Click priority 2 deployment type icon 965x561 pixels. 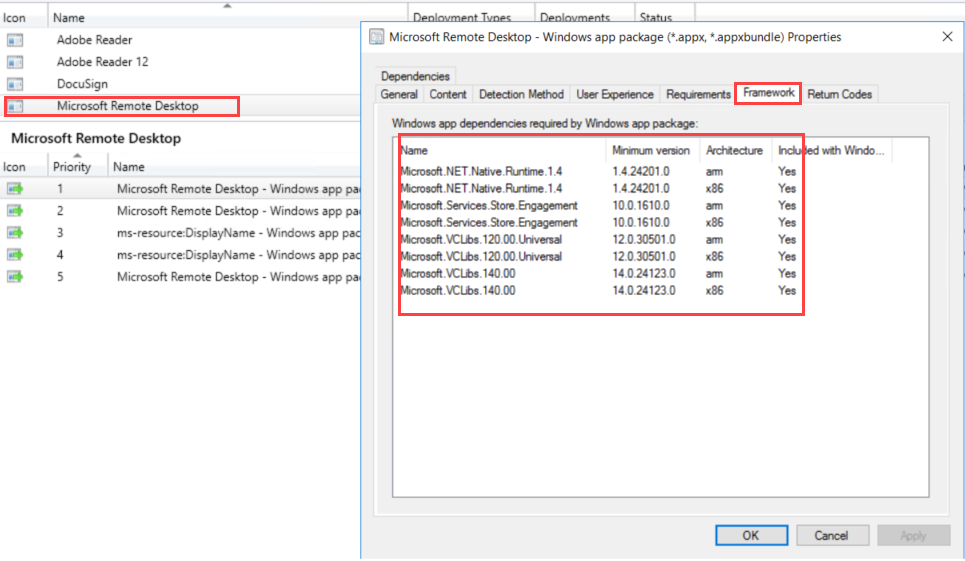coord(15,210)
